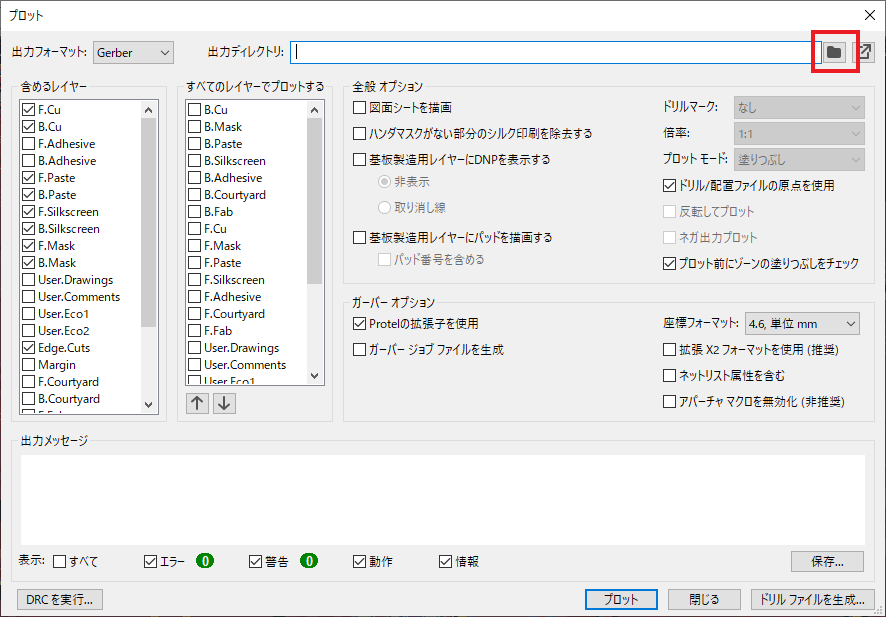This screenshot has height=617, width=886.
Task: Enable 拡張 X2 フォーマットを使用 checkbox
Action: point(670,350)
